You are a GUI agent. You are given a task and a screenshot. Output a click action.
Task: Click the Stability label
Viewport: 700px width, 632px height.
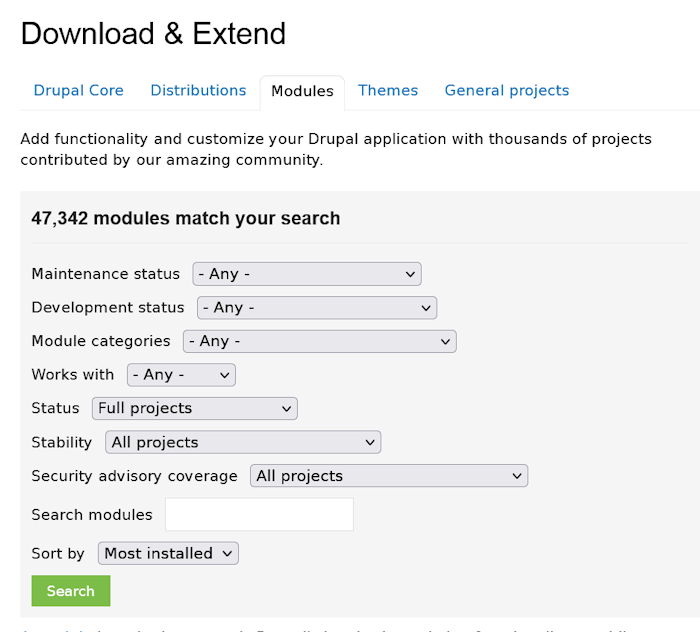coord(62,442)
